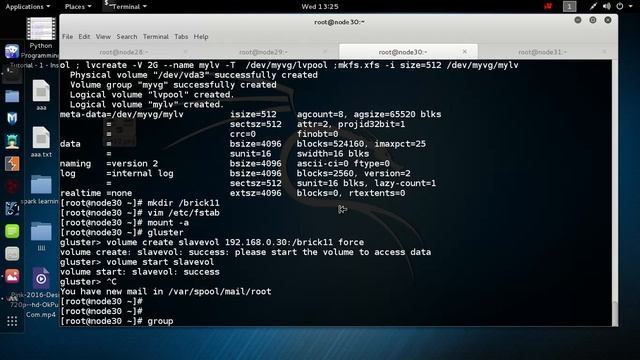Open the red image viewer dock icon
Image resolution: width=640 pixels, height=360 pixels.
click(x=12, y=276)
